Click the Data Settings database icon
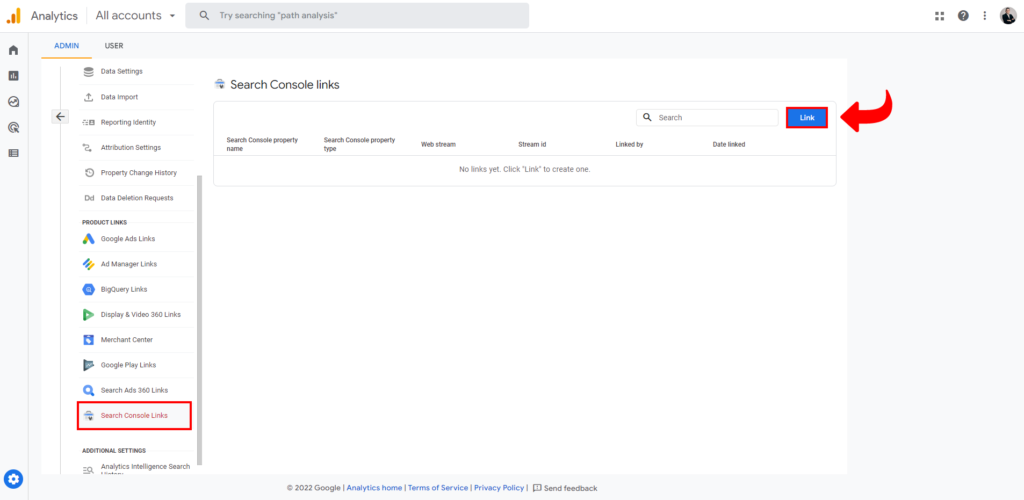The width and height of the screenshot is (1024, 500). point(88,72)
